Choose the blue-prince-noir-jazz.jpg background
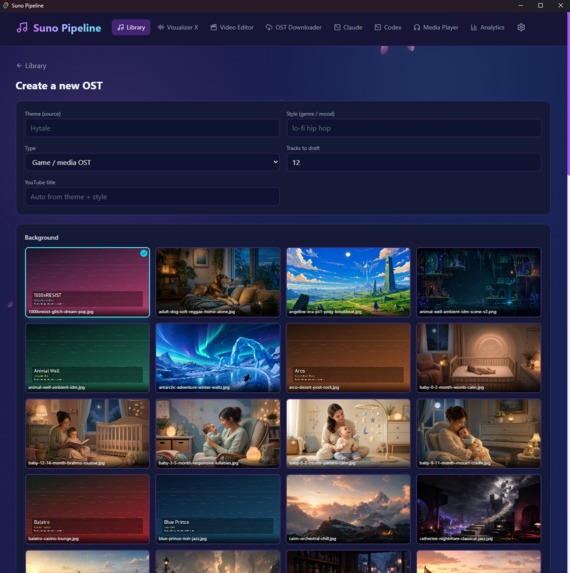570x573 pixels. tap(218, 509)
